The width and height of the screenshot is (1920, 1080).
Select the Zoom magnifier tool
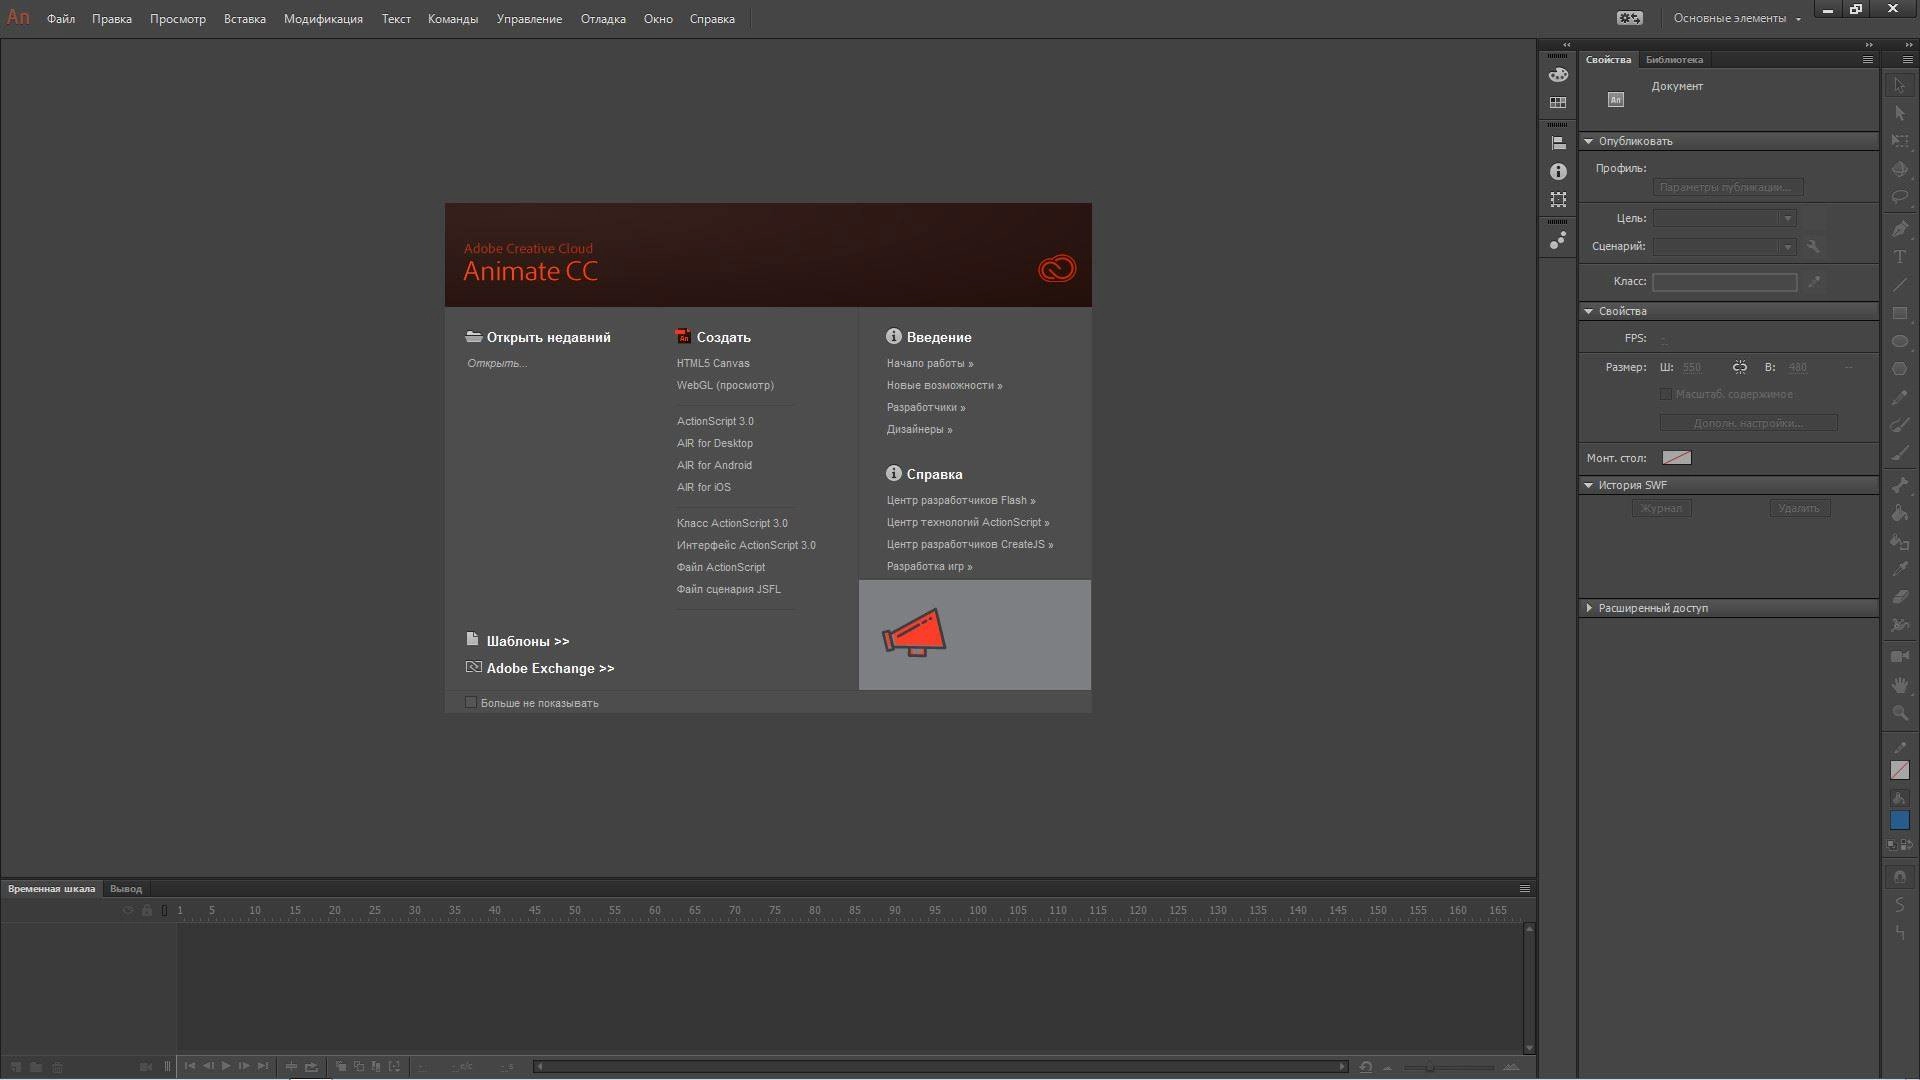[x=1900, y=713]
